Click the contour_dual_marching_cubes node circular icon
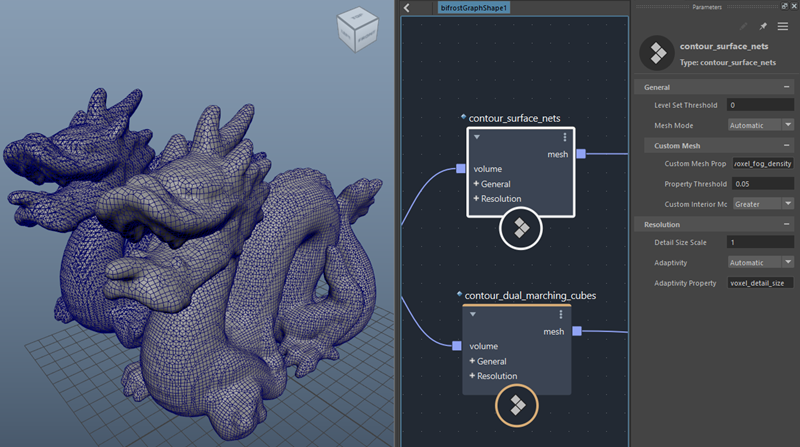 pyautogui.click(x=516, y=405)
